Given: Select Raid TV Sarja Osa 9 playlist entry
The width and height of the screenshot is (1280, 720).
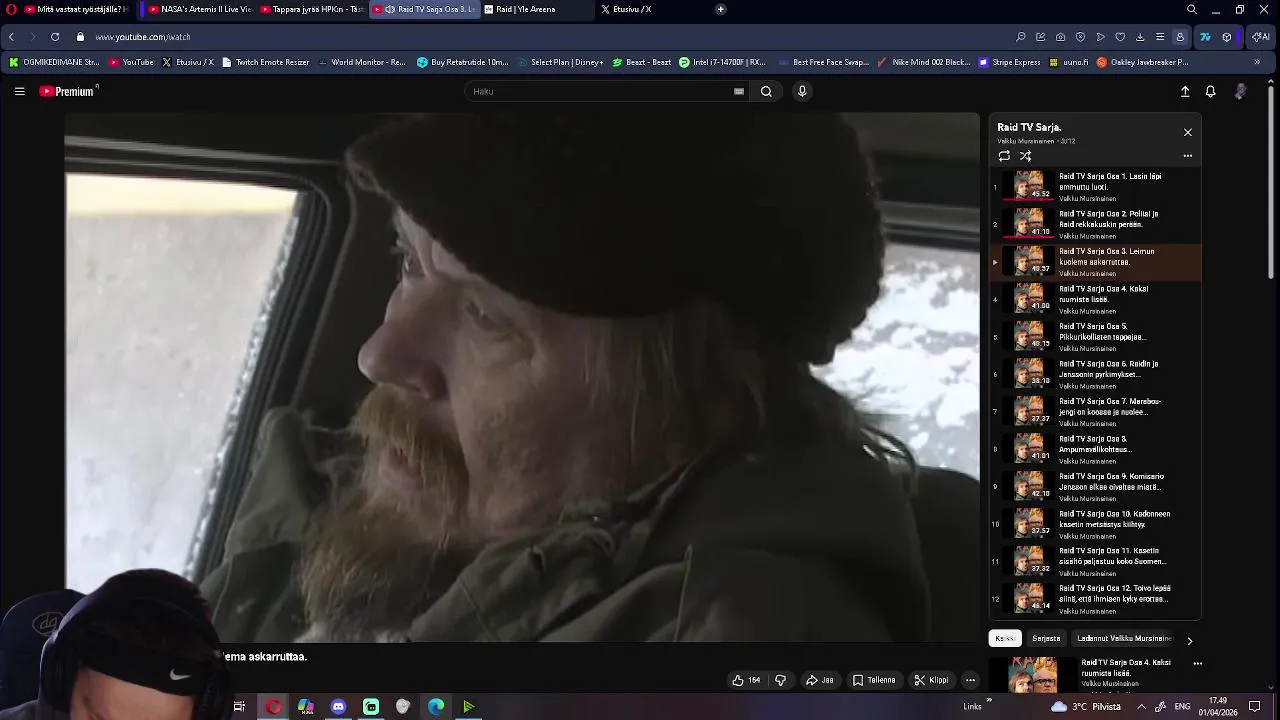Looking at the screenshot, I should point(1095,486).
